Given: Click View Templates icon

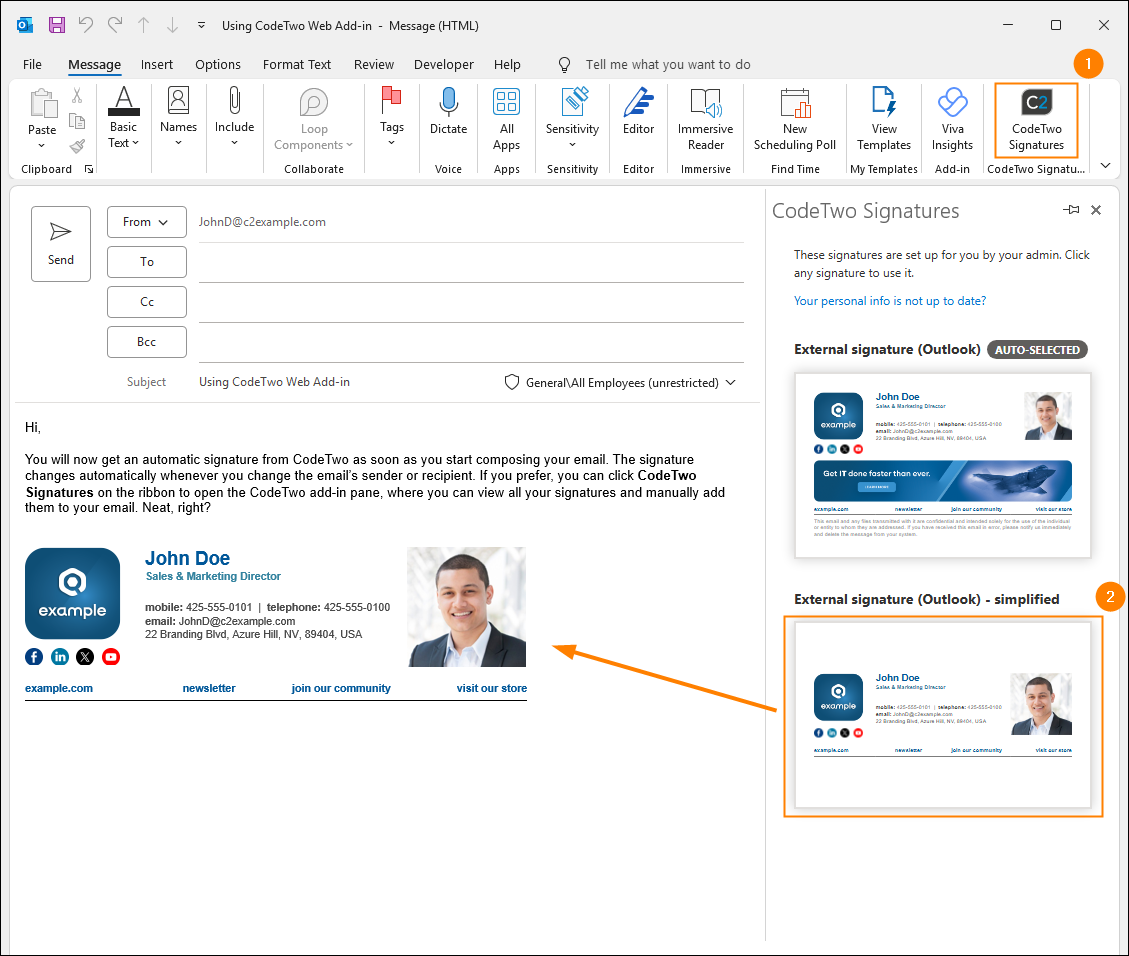Looking at the screenshot, I should [x=884, y=102].
